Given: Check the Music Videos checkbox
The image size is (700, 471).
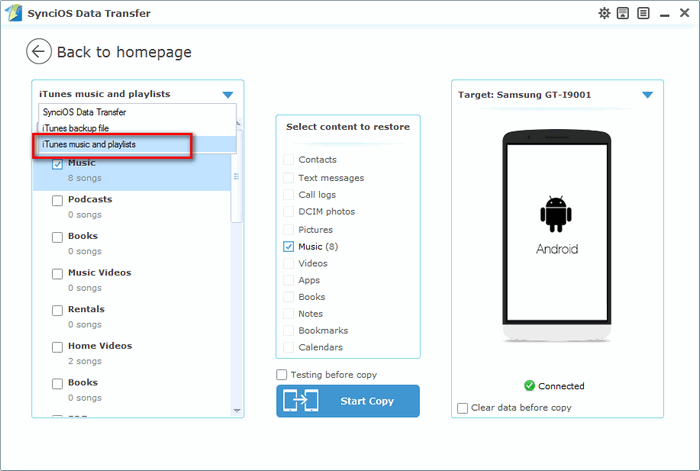Looking at the screenshot, I should 57,274.
